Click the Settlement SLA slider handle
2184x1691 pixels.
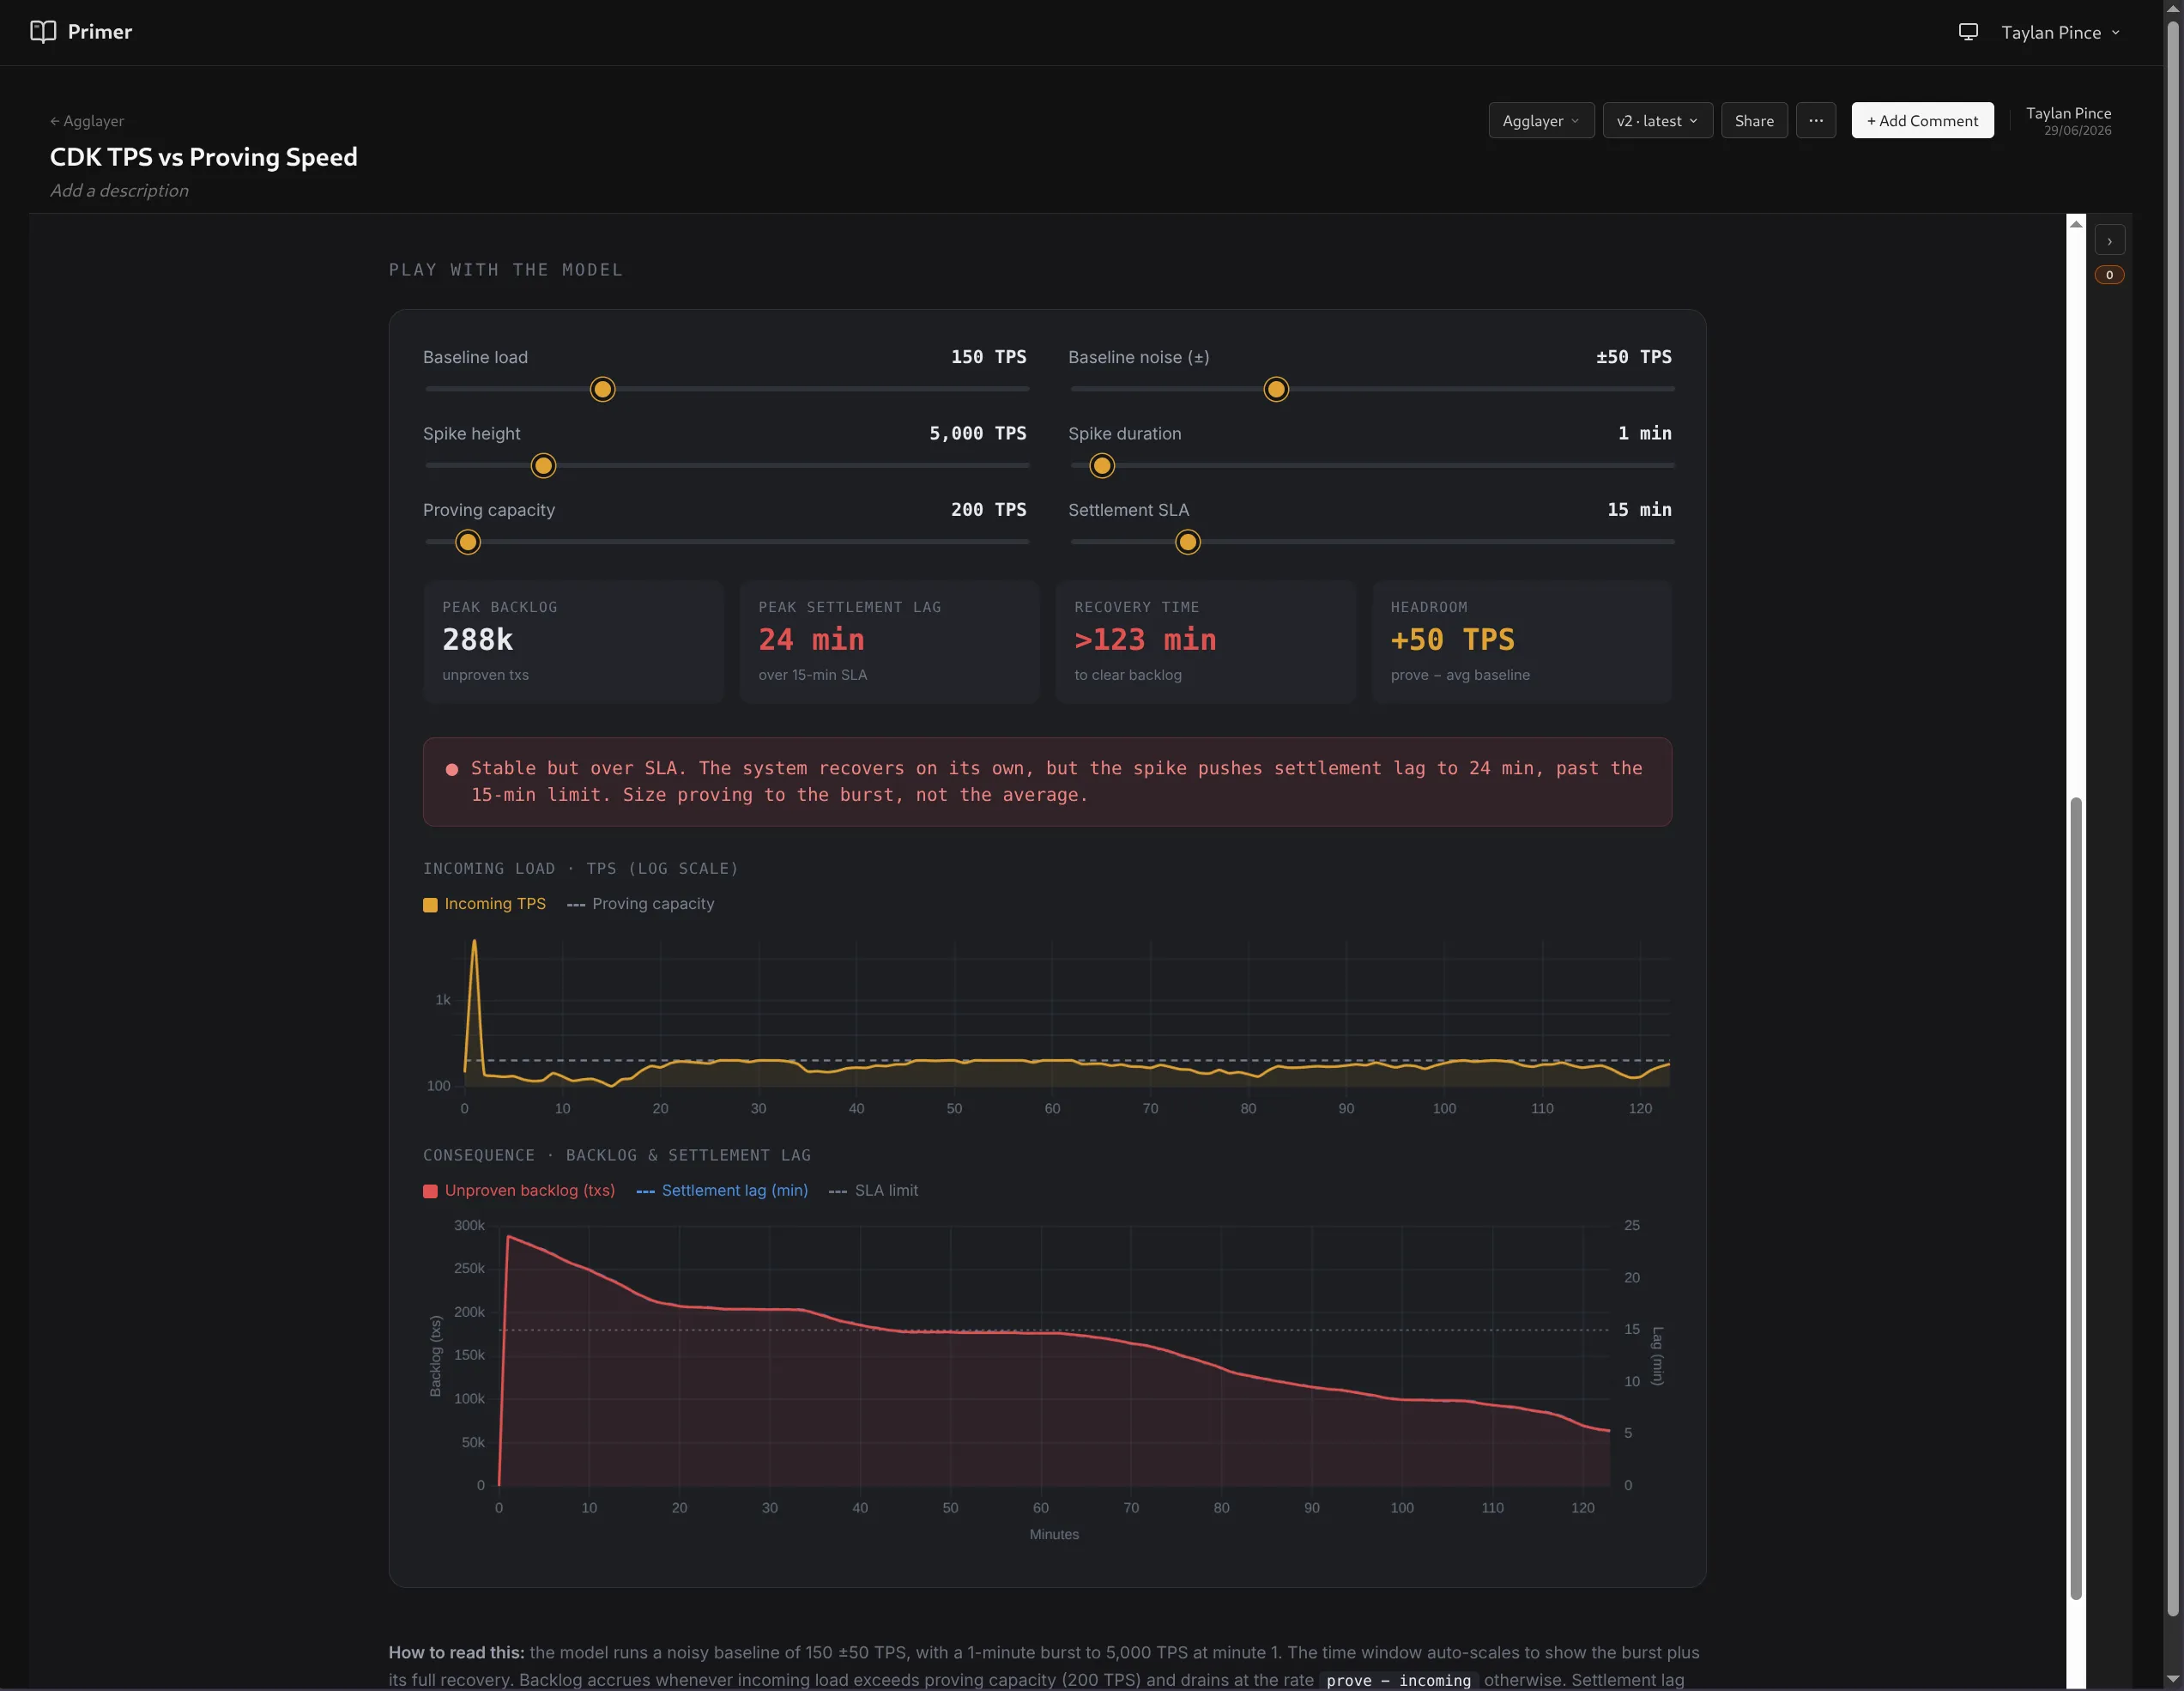click(x=1187, y=542)
